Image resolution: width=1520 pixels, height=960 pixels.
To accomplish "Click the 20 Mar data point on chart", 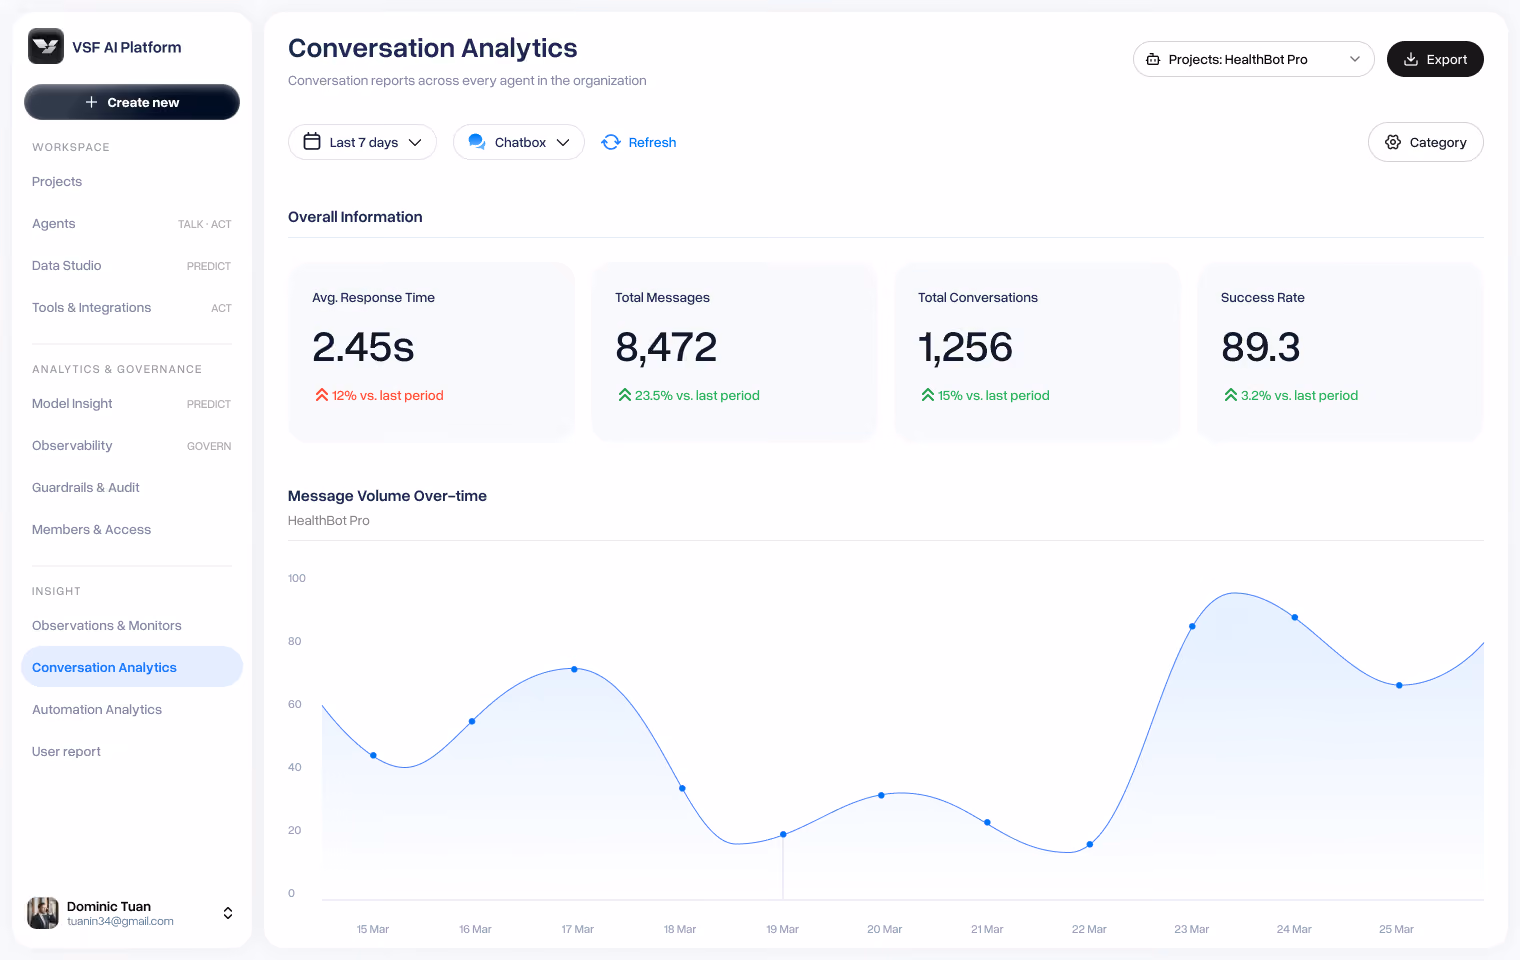I will 881,795.
